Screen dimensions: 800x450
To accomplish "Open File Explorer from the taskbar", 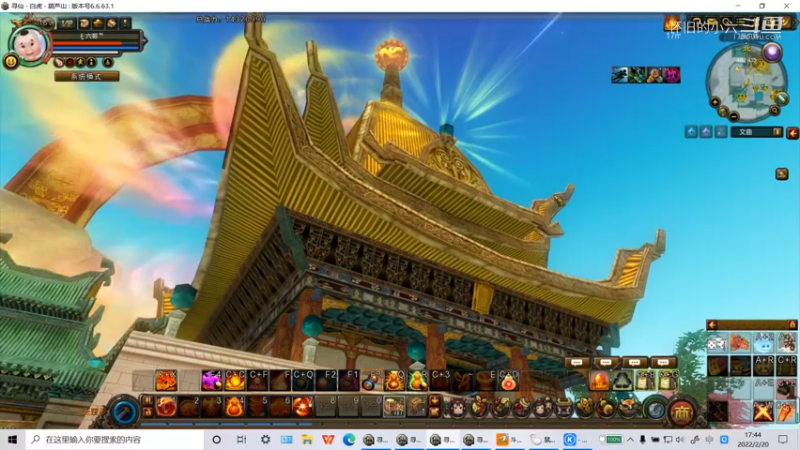I will coord(307,439).
